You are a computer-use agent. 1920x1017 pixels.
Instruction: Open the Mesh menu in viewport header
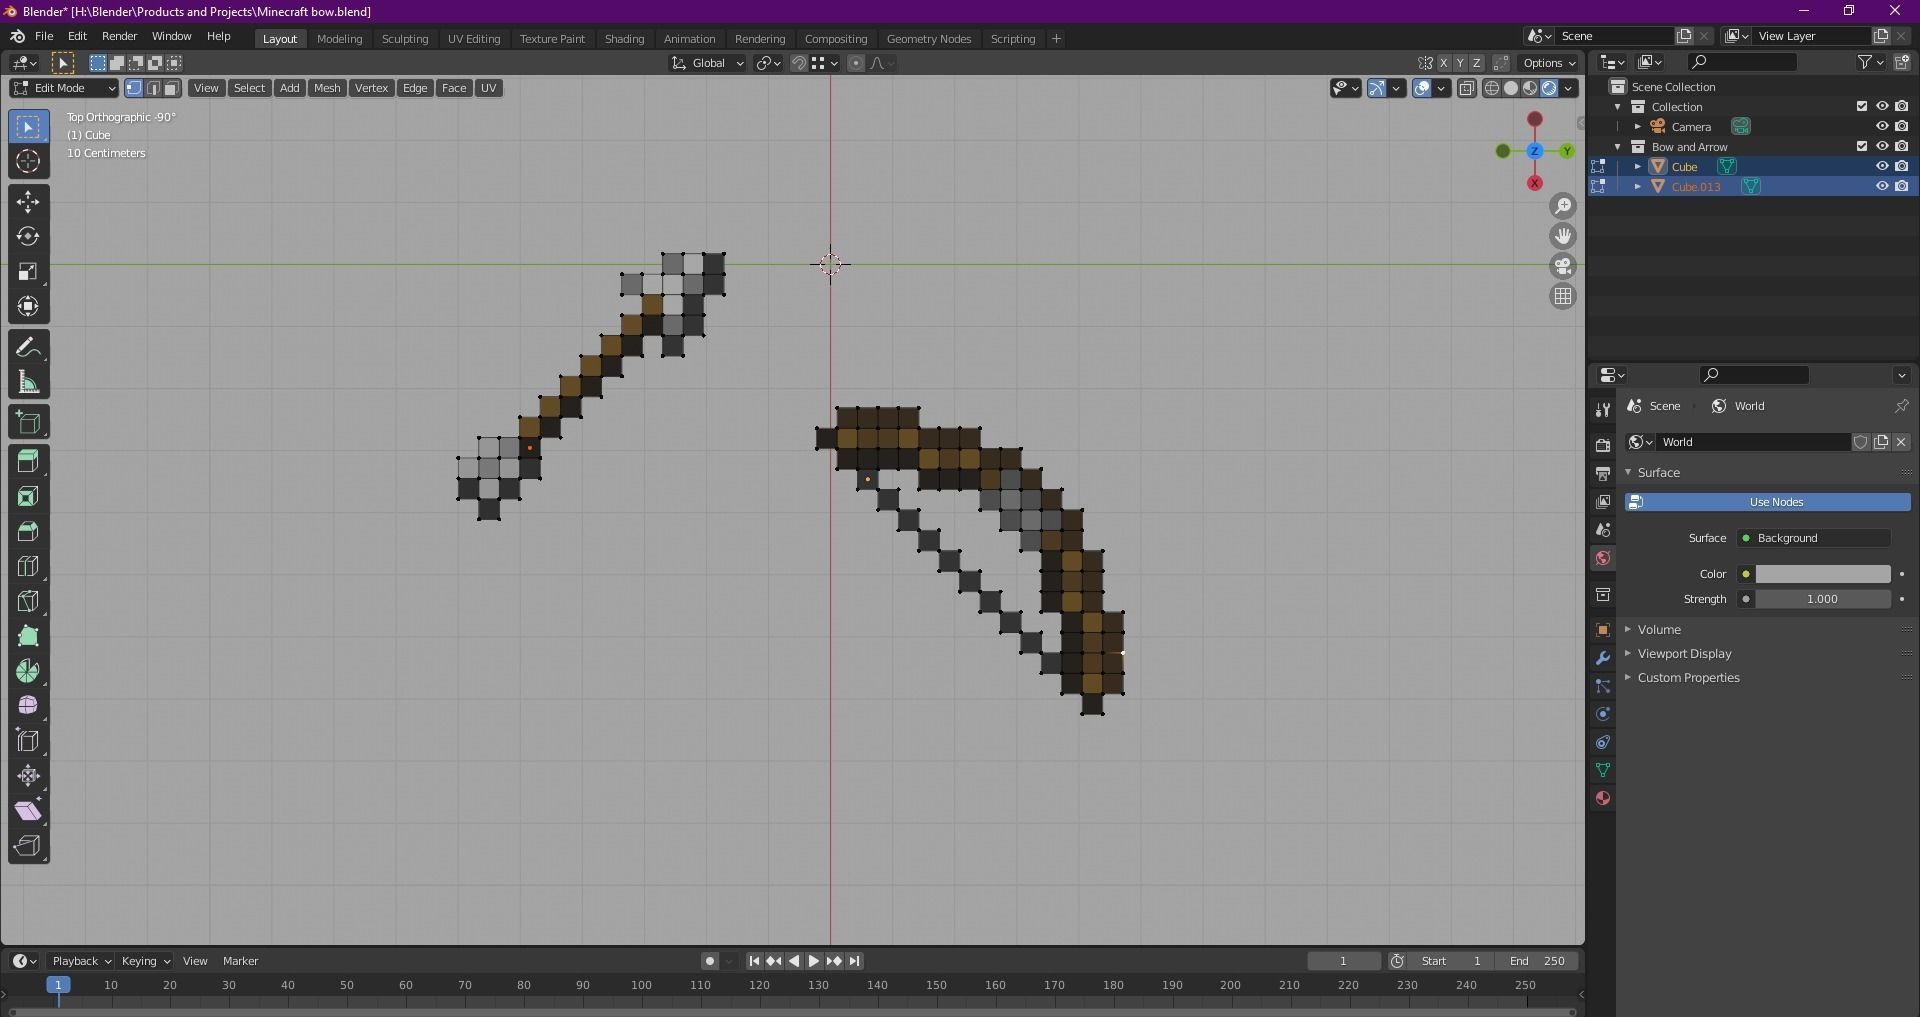point(327,88)
